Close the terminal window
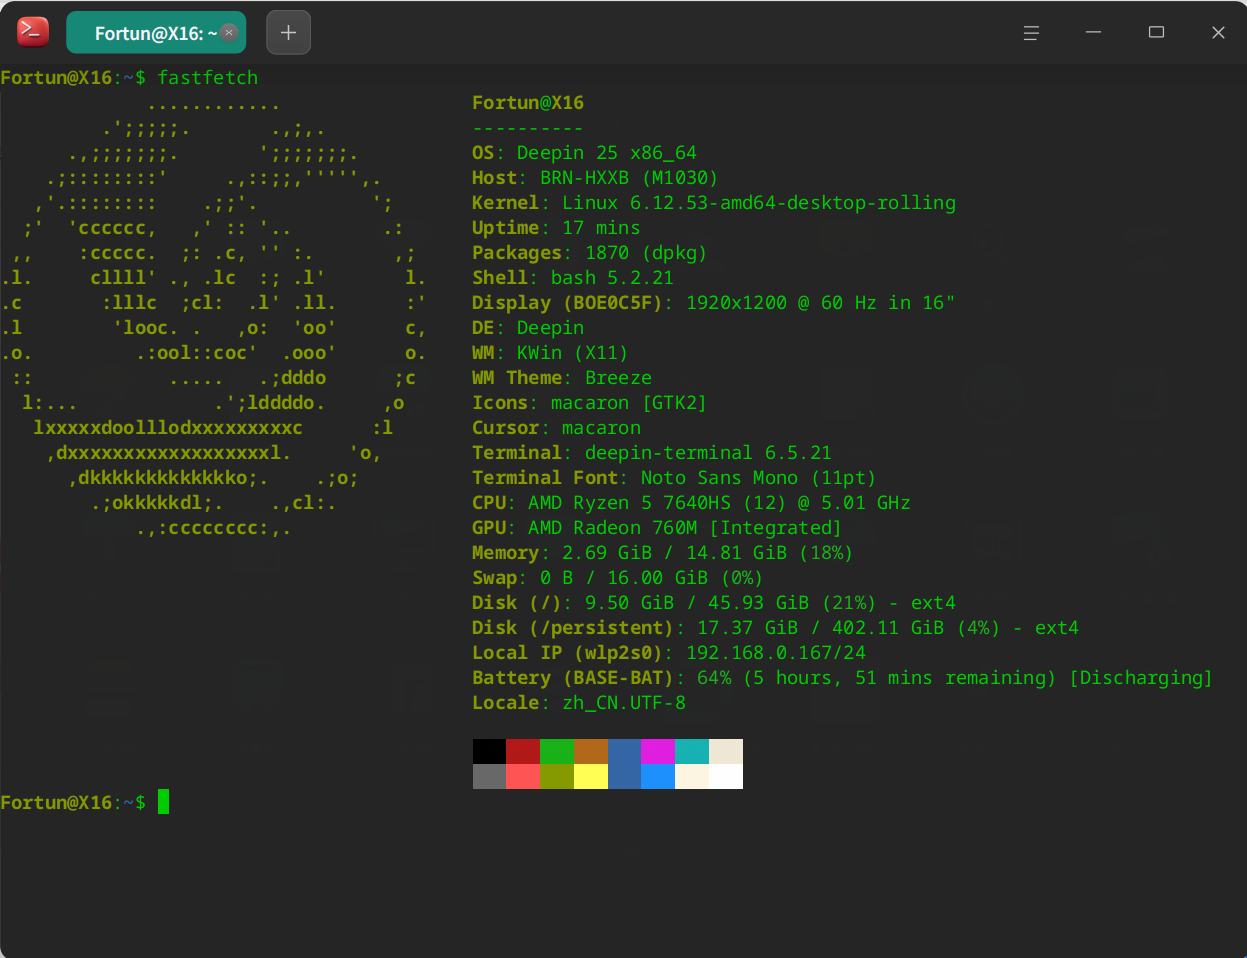Screen dimensions: 1247x958 pyautogui.click(x=1218, y=33)
